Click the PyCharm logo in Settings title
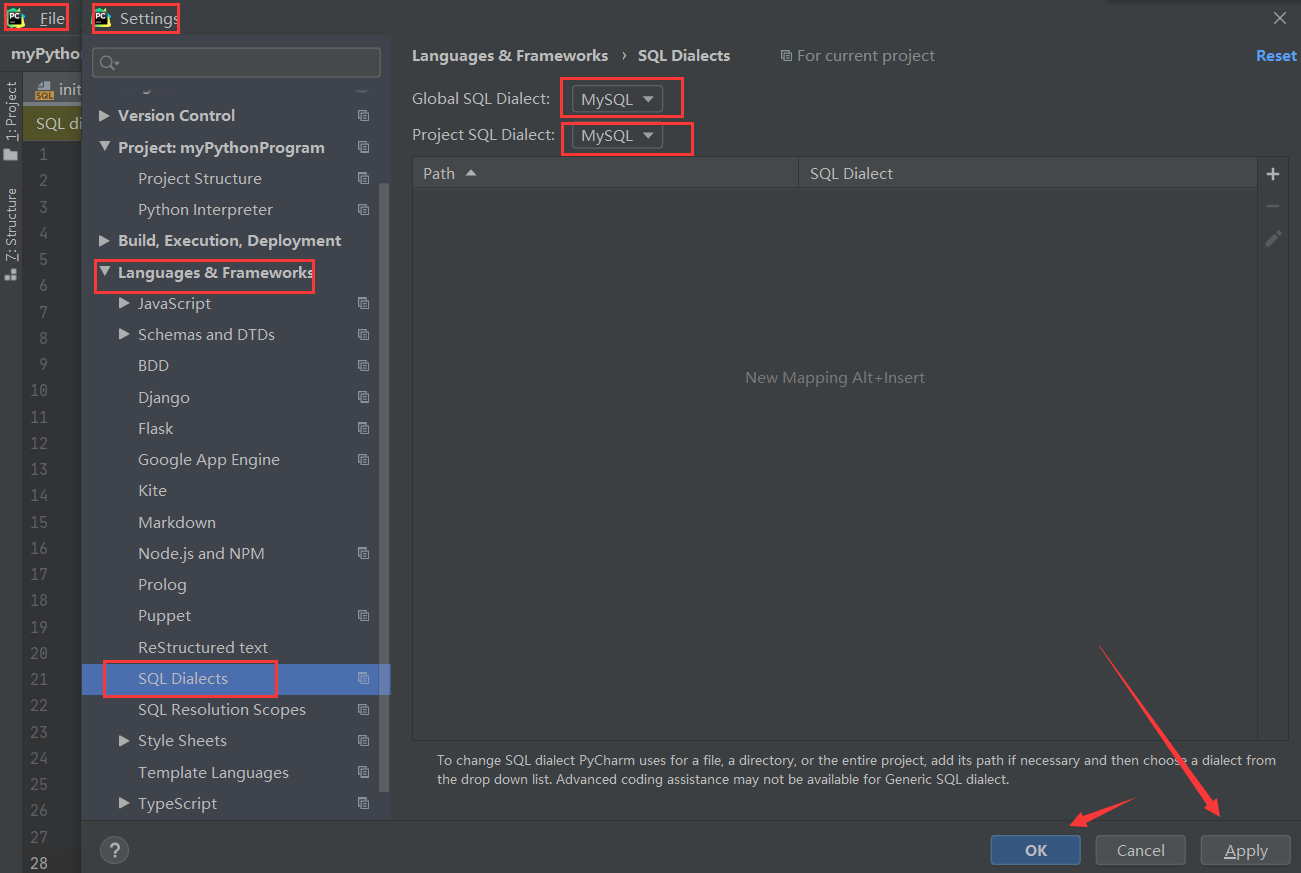 click(102, 17)
